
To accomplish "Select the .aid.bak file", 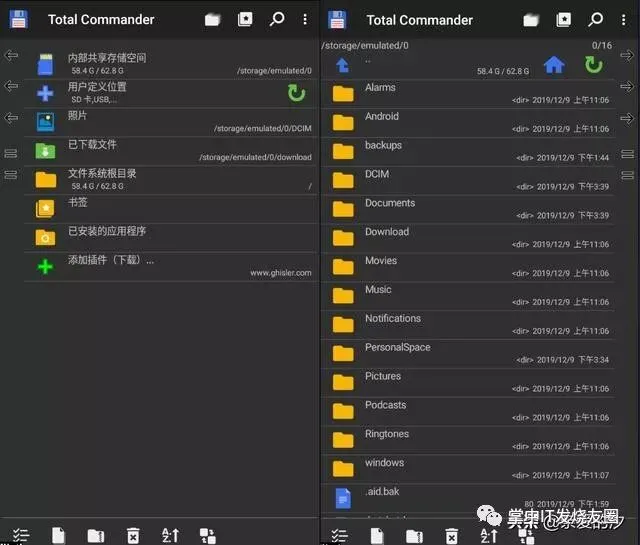I will coord(469,498).
